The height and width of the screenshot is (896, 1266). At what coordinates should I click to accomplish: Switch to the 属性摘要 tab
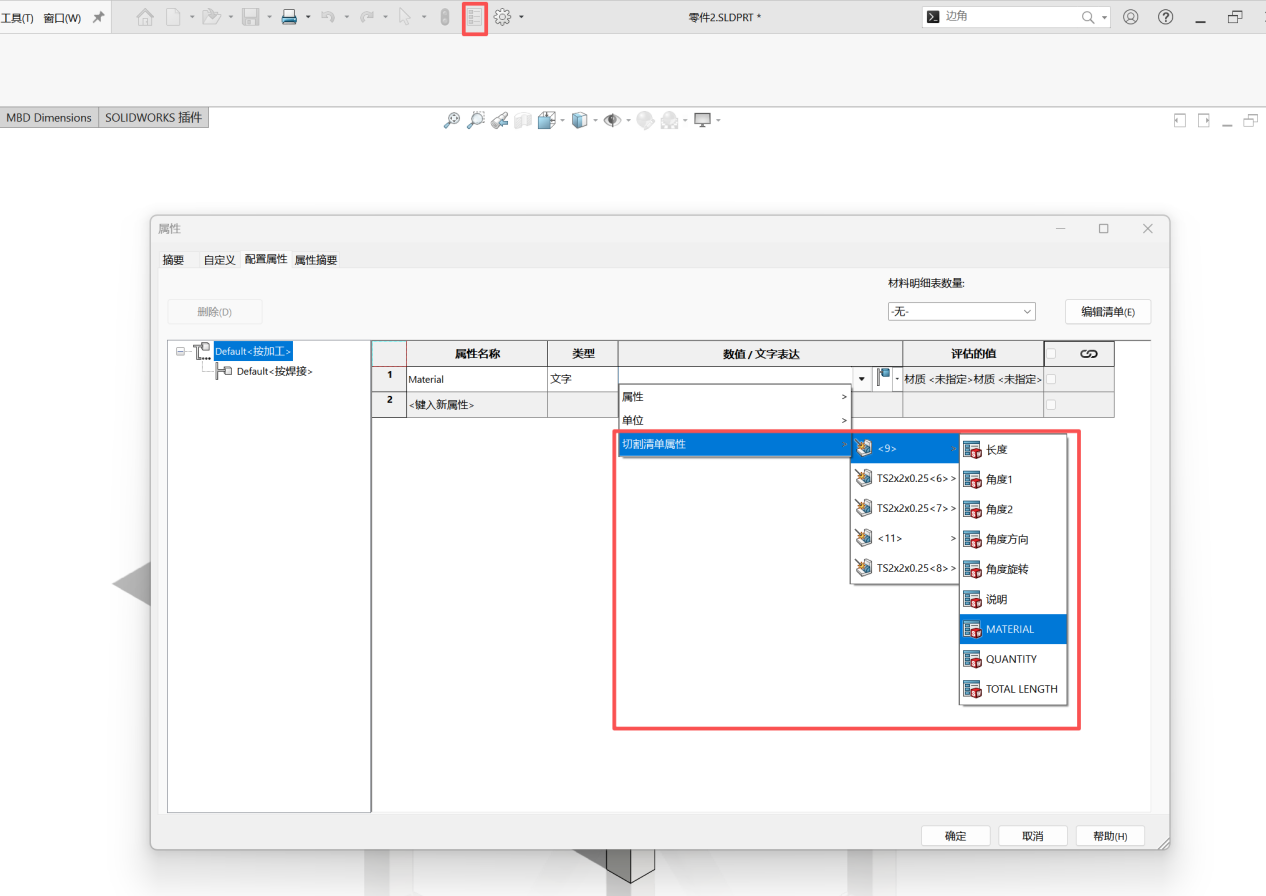316,260
